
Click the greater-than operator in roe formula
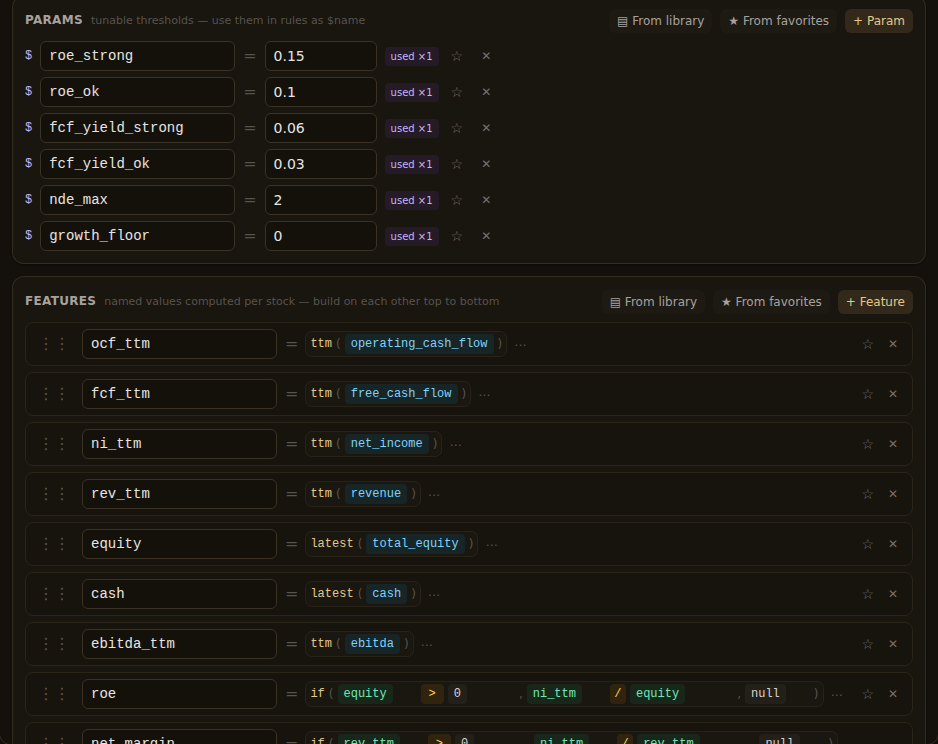pyautogui.click(x=432, y=693)
